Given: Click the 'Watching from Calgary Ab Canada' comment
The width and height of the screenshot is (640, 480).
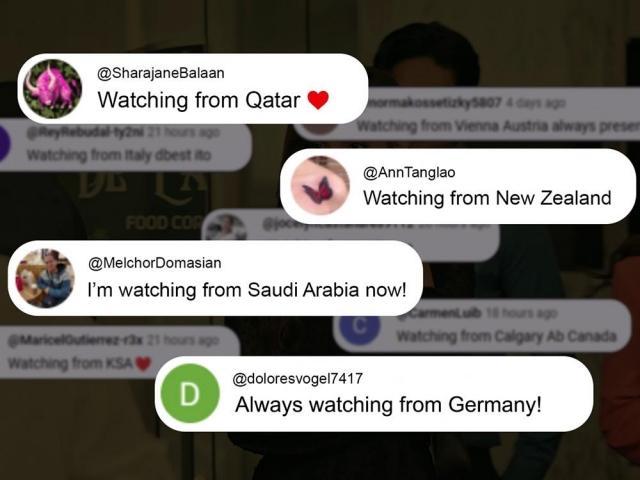Looking at the screenshot, I should 507,336.
